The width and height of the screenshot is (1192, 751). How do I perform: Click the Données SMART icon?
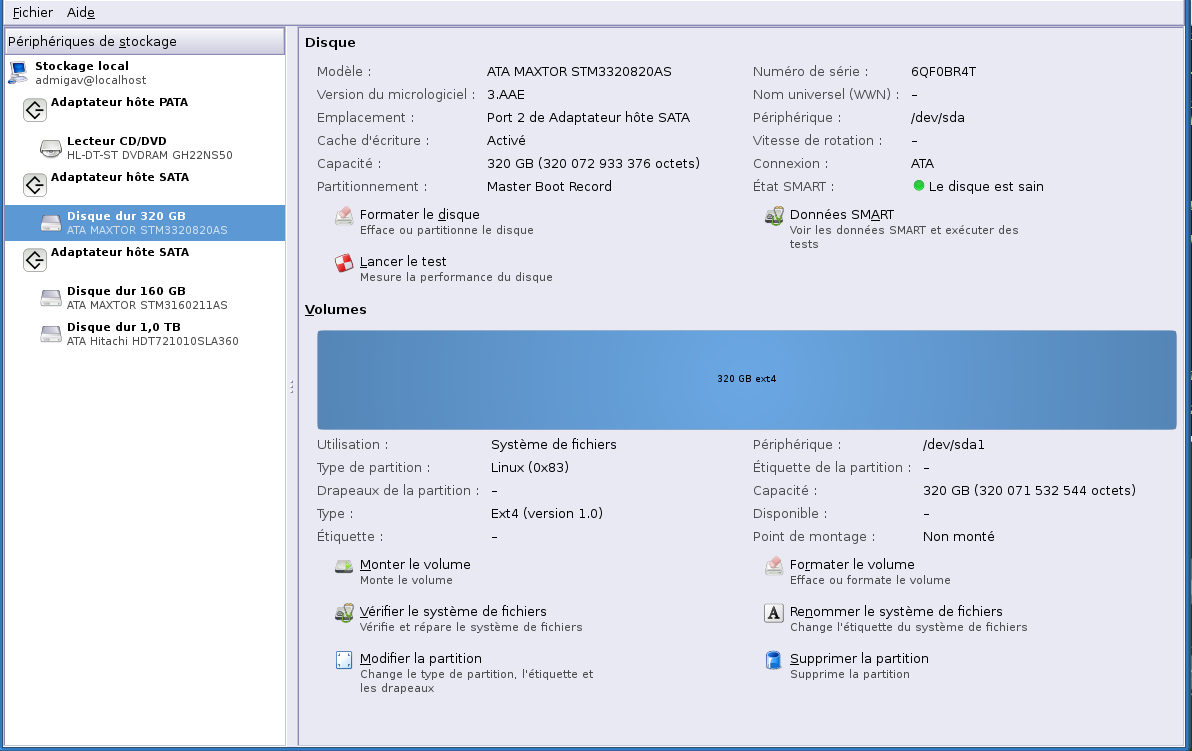click(x=773, y=216)
